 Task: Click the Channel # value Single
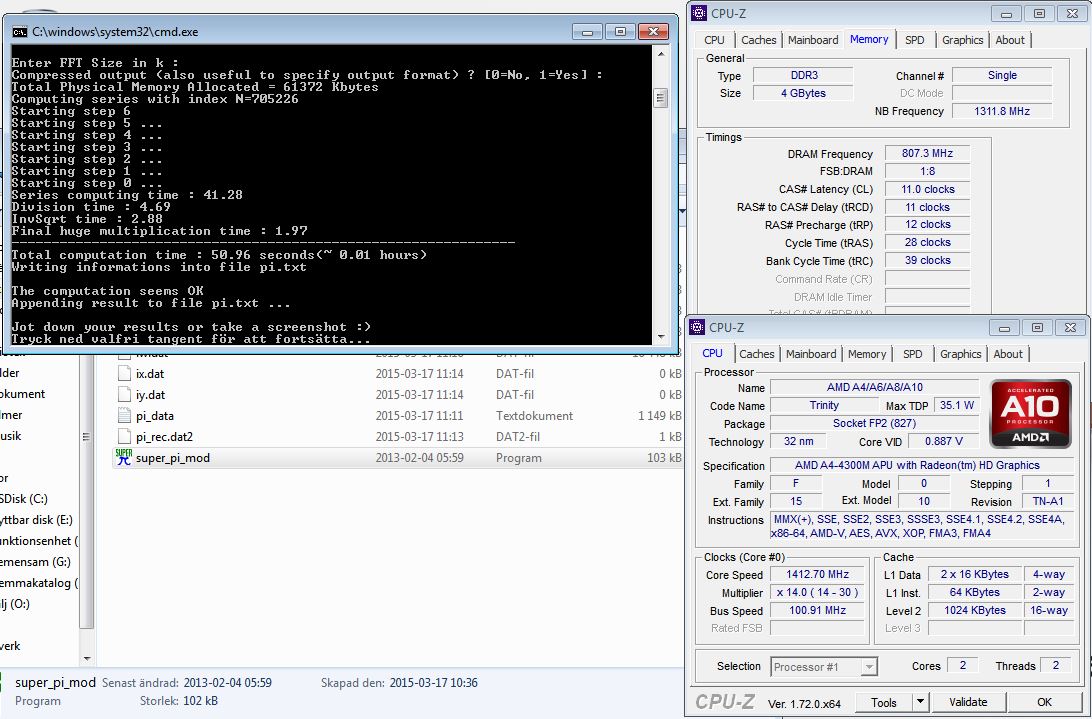pos(1002,75)
